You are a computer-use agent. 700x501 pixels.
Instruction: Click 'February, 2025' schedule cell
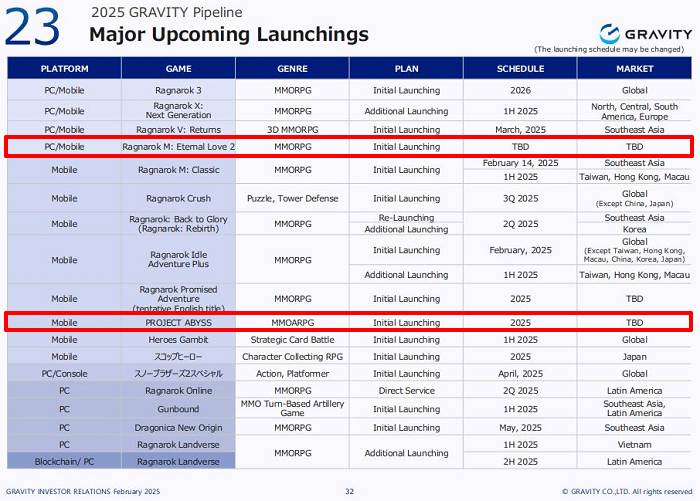pyautogui.click(x=520, y=250)
